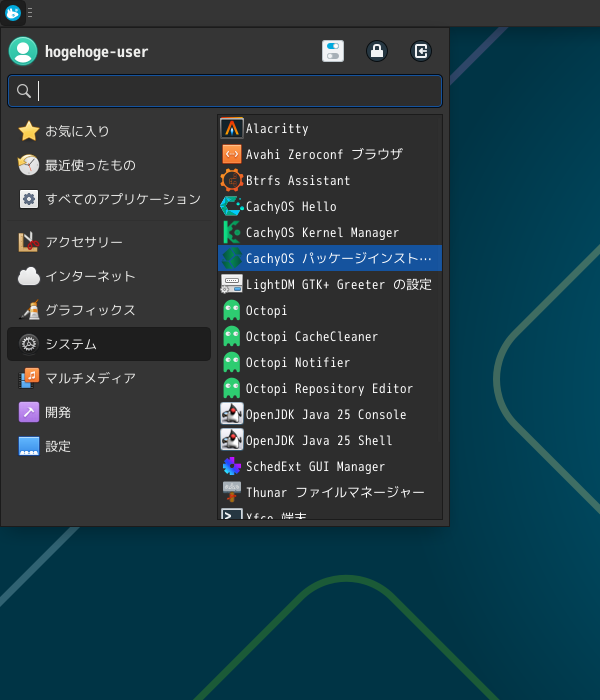Click the Thunar ファイルマネージャー icon
The image size is (600, 700).
pyautogui.click(x=232, y=492)
